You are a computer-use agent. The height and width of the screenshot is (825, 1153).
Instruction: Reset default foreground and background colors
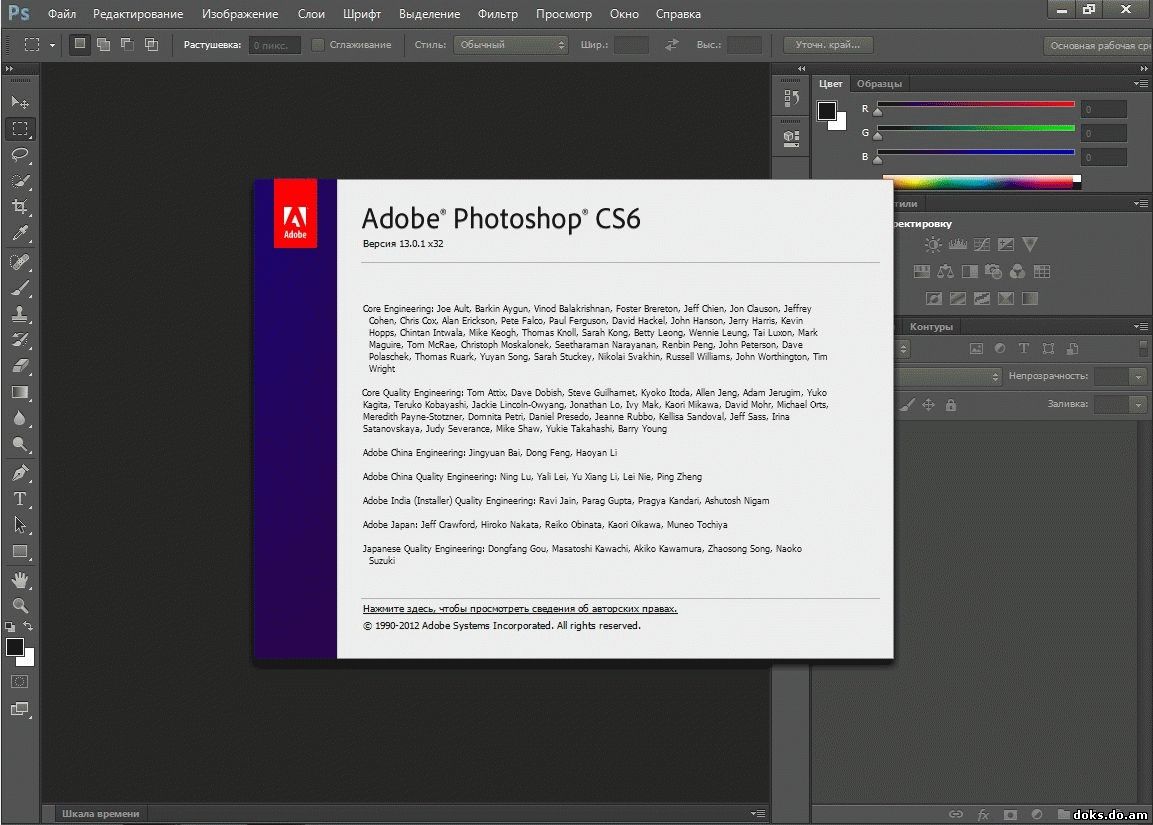tap(10, 627)
